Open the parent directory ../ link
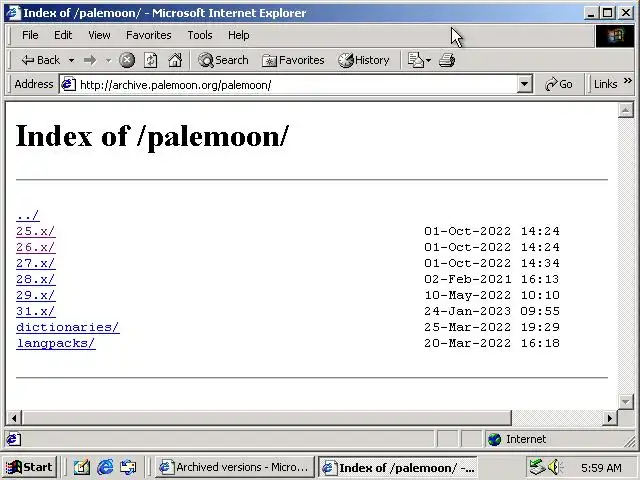Screen dimensions: 640x480 click(x=28, y=215)
